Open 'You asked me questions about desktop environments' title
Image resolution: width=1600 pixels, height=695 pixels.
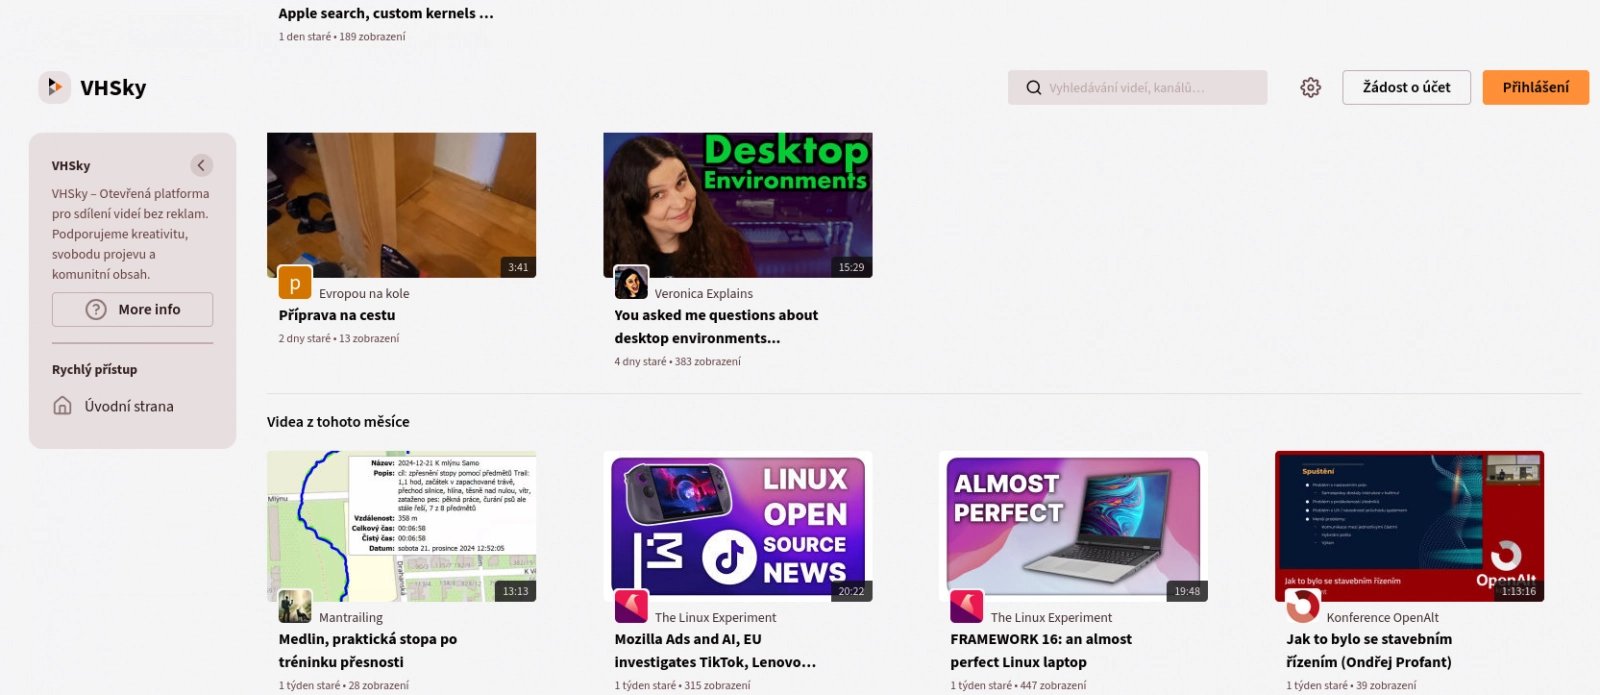click(716, 327)
